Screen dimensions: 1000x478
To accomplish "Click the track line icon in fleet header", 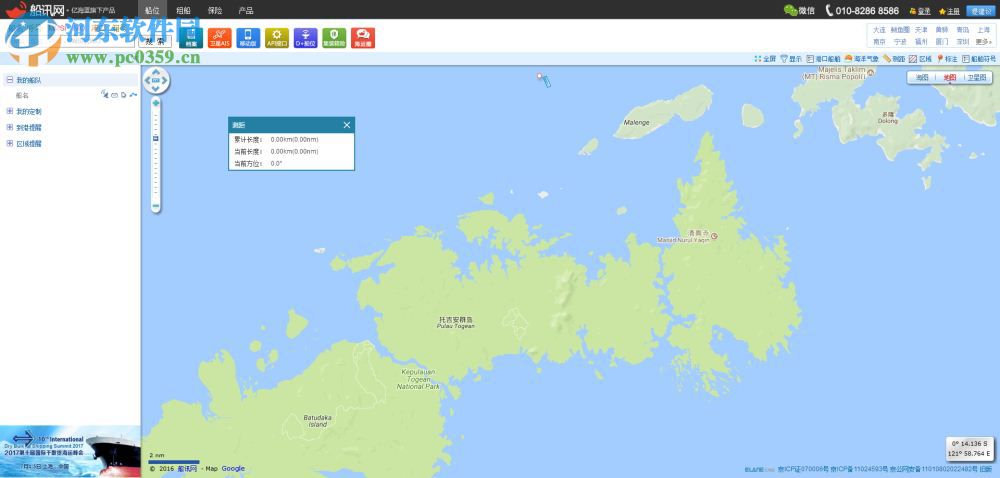I will pos(133,95).
